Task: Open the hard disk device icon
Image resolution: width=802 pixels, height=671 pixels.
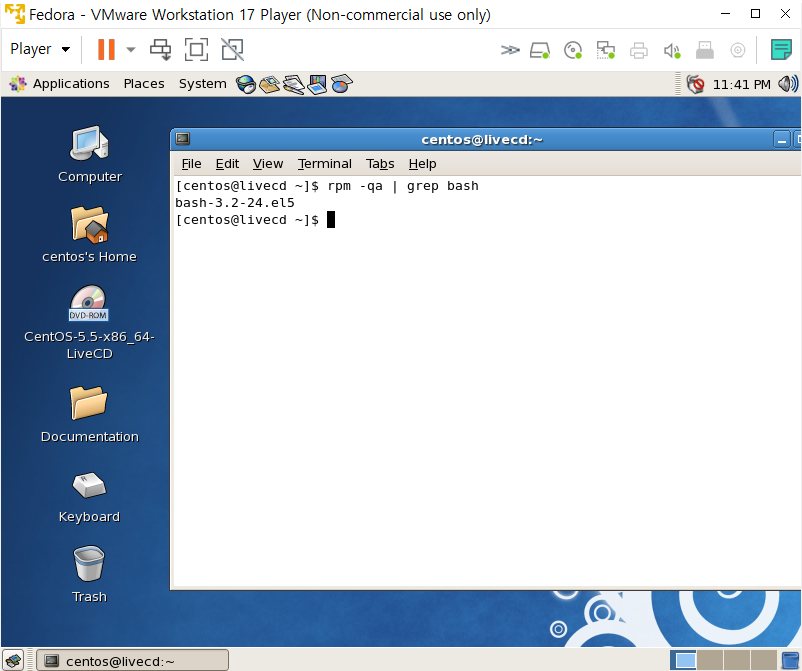Action: (x=540, y=50)
